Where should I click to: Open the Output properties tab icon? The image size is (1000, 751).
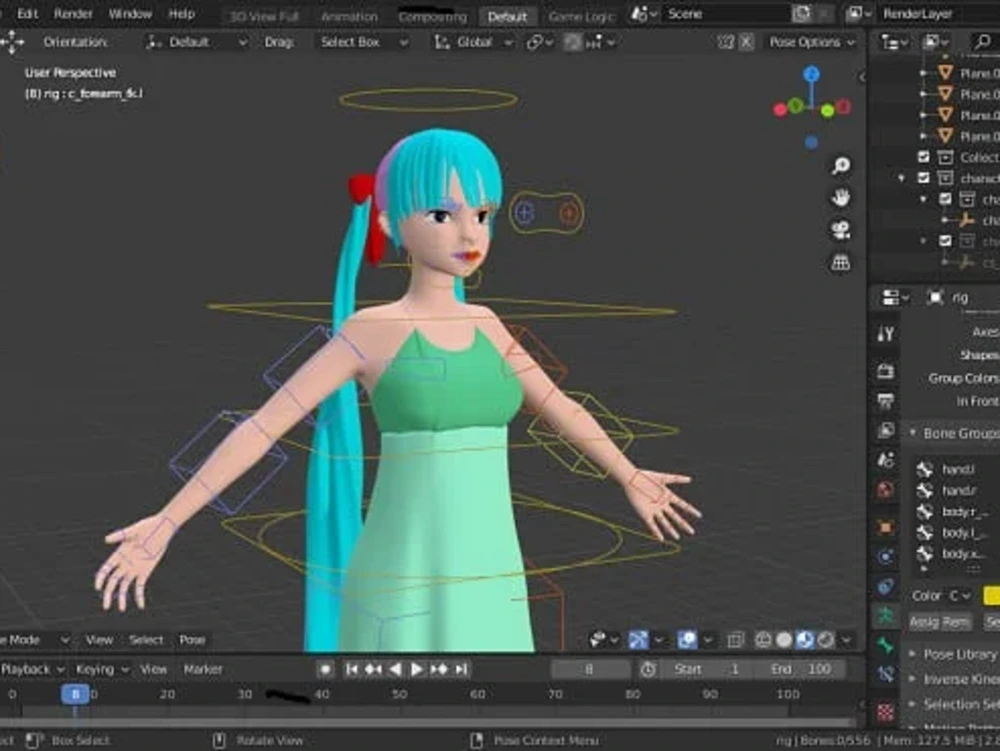[885, 401]
